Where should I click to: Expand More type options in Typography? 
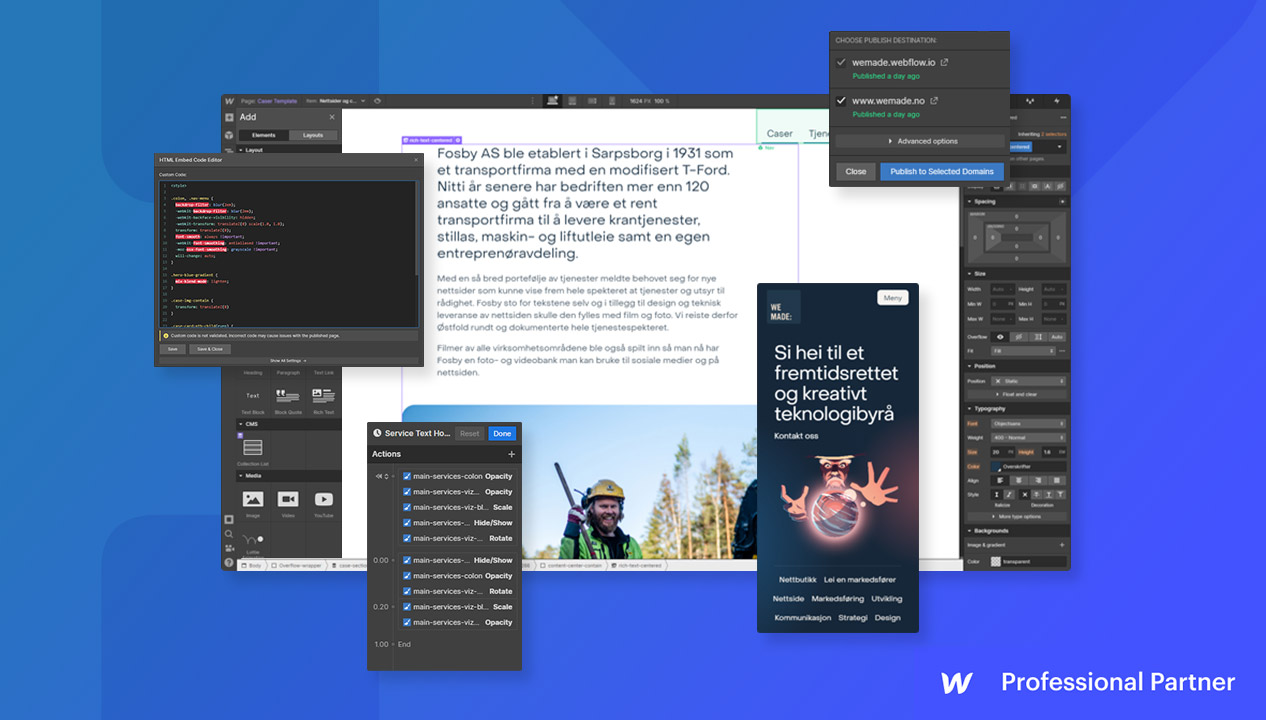click(1017, 516)
